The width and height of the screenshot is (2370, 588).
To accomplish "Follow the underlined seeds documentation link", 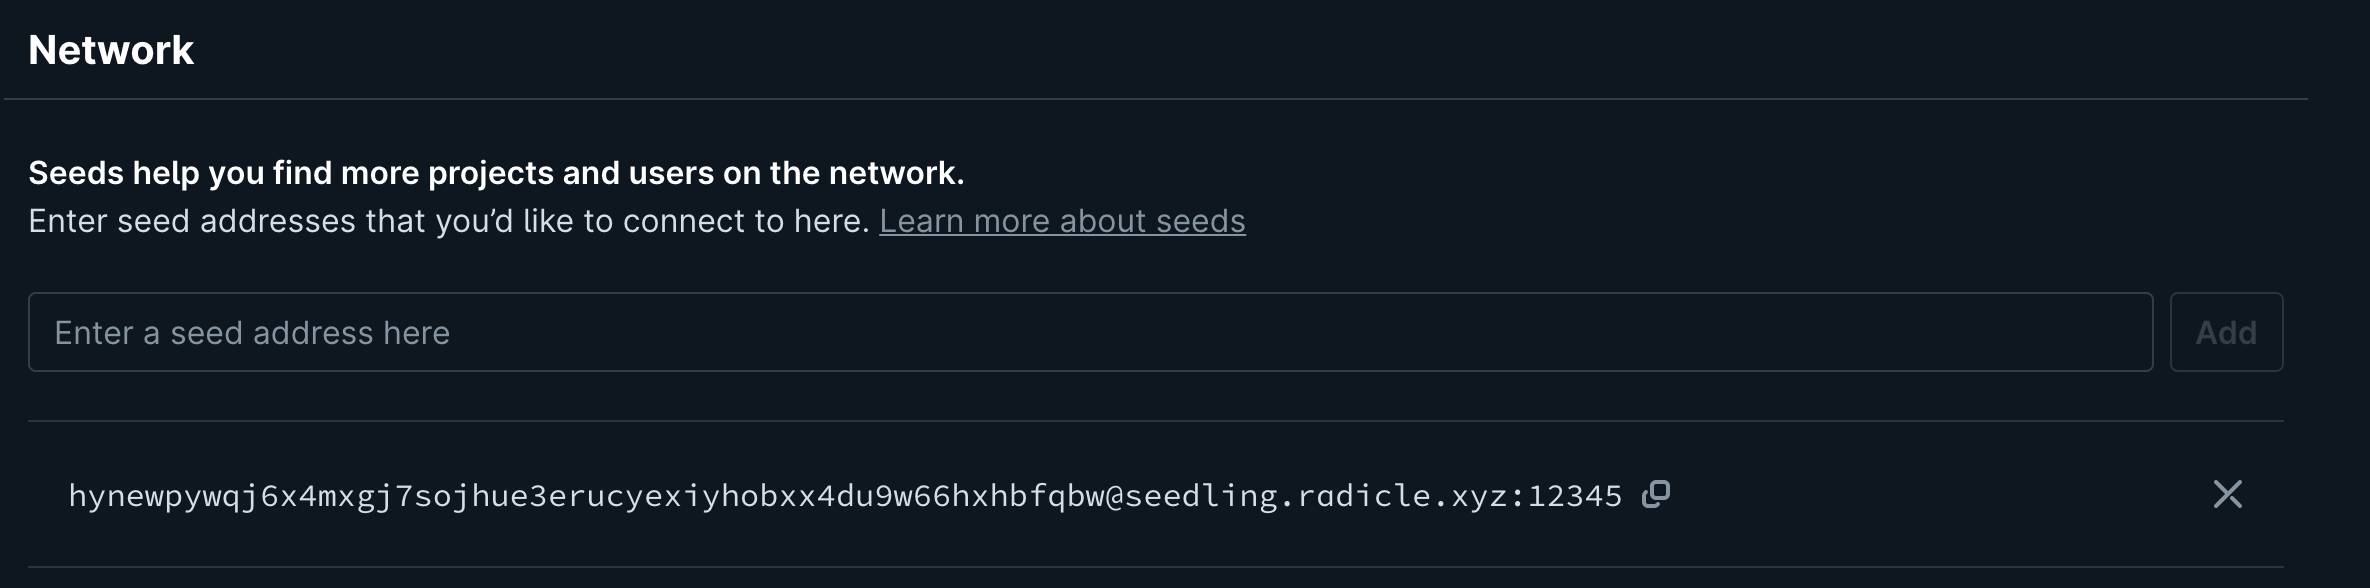I will pyautogui.click(x=1062, y=221).
